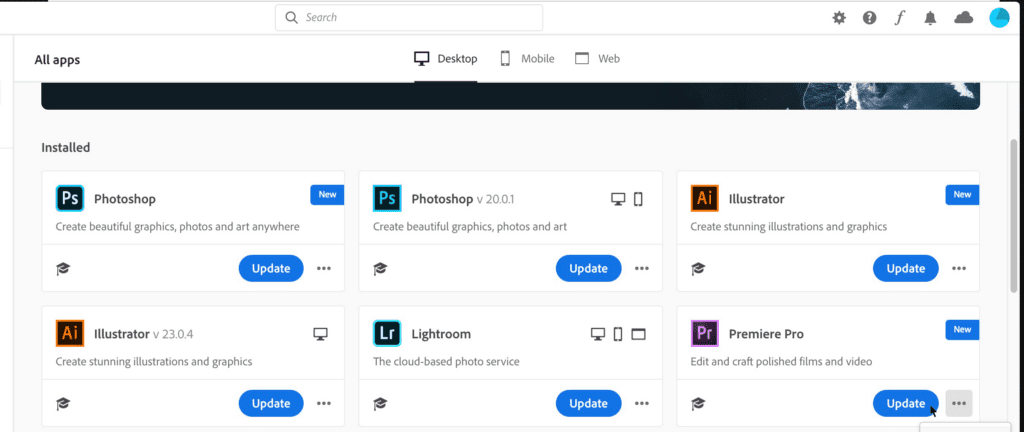The width and height of the screenshot is (1024, 432).
Task: Open tutorials icon on Lightroom card
Action: point(380,403)
